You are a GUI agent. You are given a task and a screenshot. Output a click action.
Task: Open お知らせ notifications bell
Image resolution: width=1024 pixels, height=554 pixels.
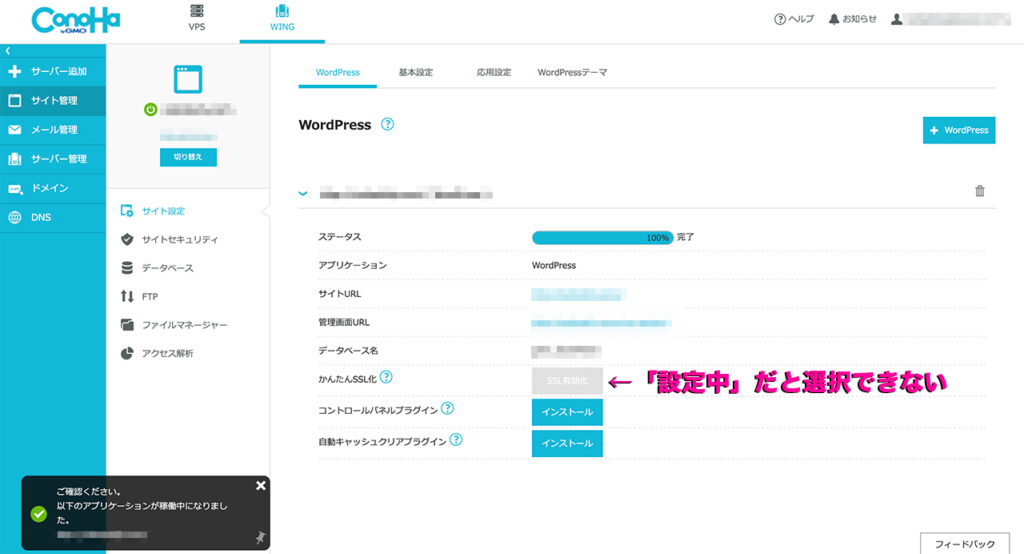(852, 19)
